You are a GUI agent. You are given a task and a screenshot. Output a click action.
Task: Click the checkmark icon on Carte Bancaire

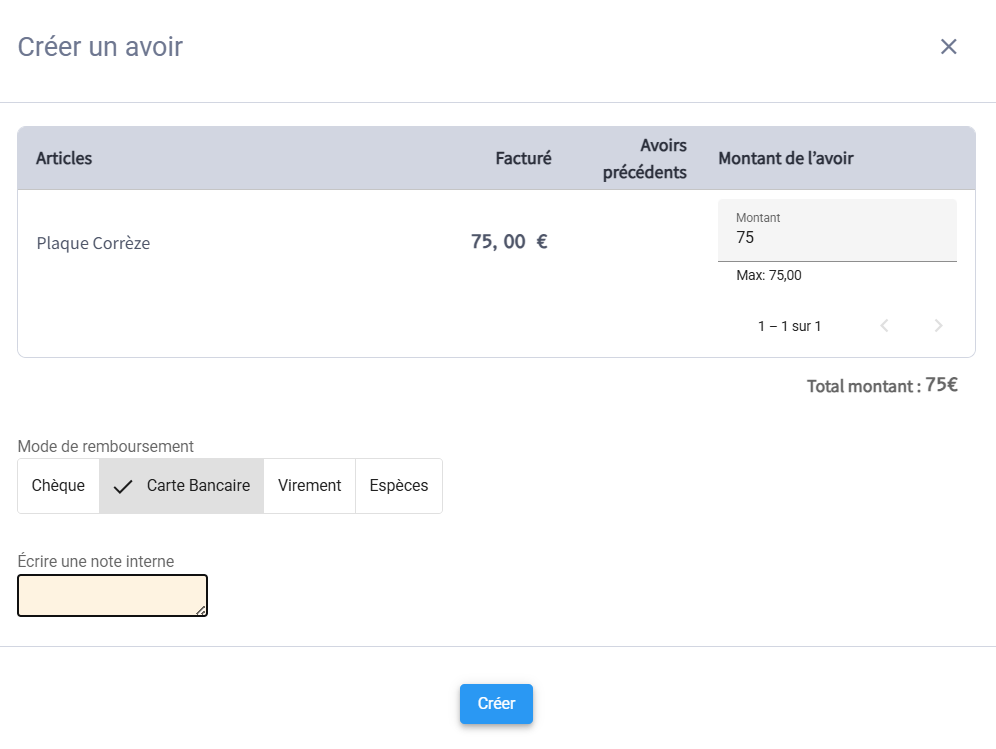[123, 487]
